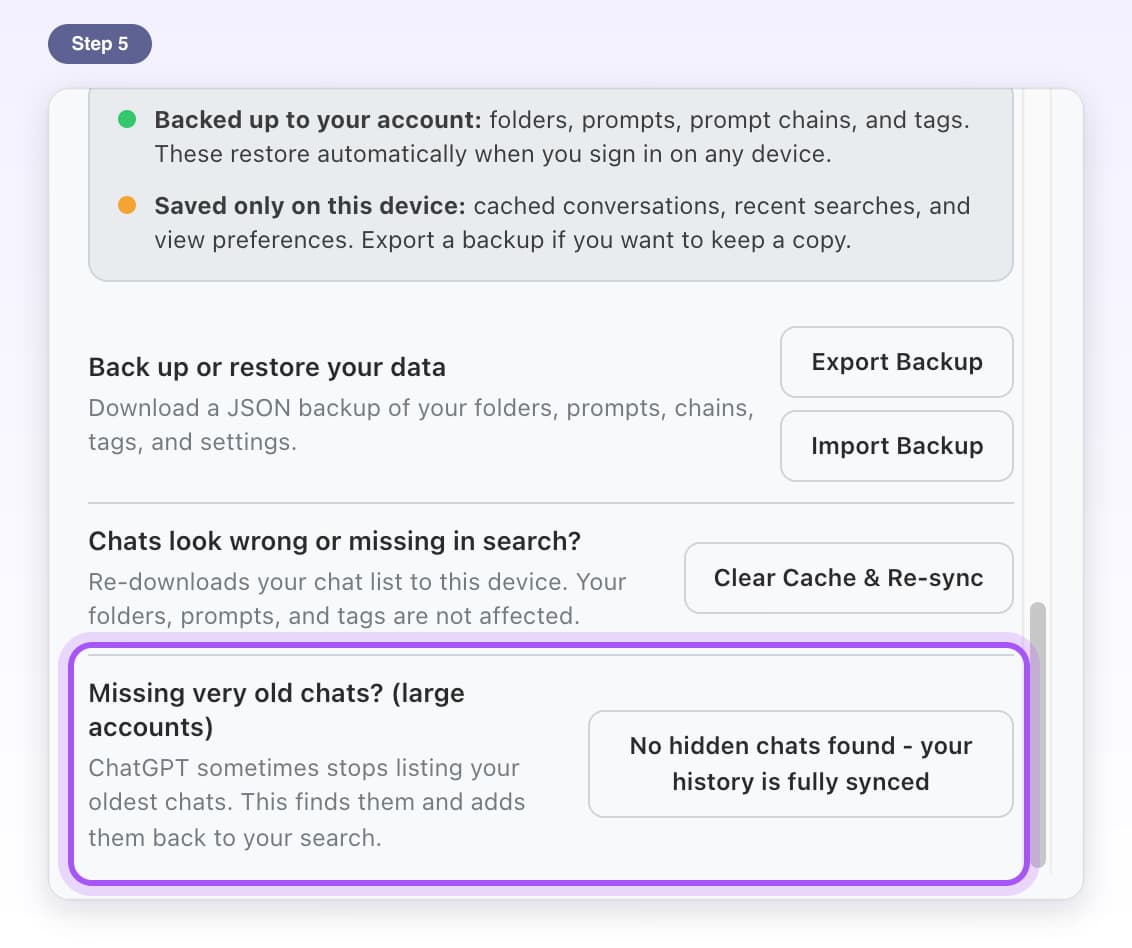Viewport: 1132px width, 948px height.
Task: Click the orange status dot
Action: [127, 205]
